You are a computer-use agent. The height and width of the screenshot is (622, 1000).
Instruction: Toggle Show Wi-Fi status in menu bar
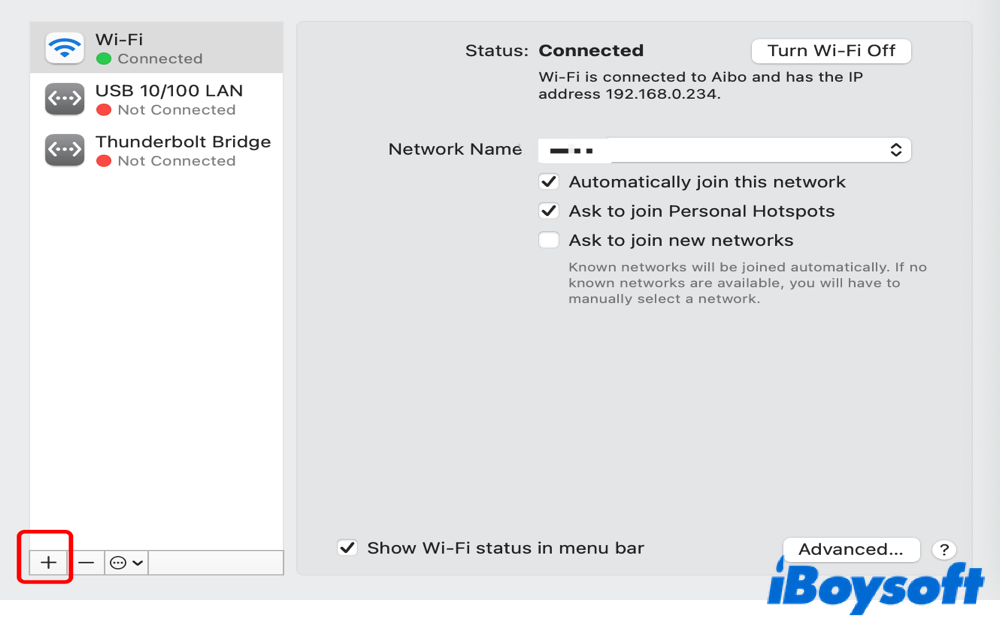pos(347,548)
